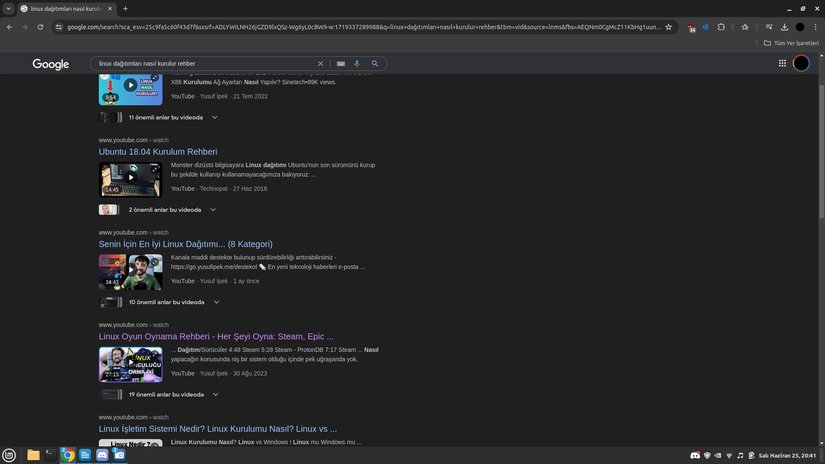This screenshot has width=825, height=464.
Task: Open the terminal from the panel
Action: 50,455
